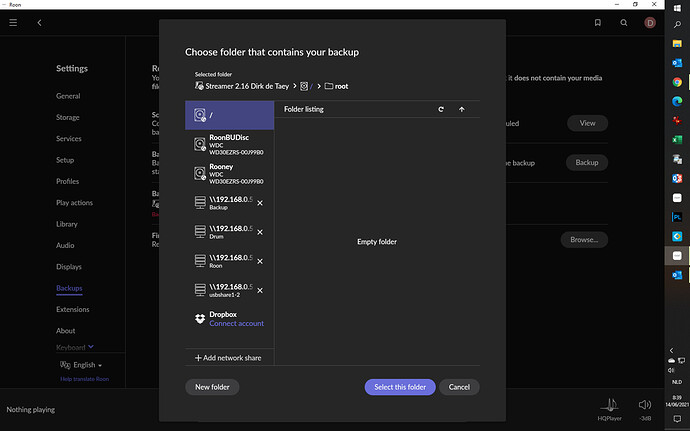Click Select this folder button
Screen dimensions: 690x431
point(400,387)
